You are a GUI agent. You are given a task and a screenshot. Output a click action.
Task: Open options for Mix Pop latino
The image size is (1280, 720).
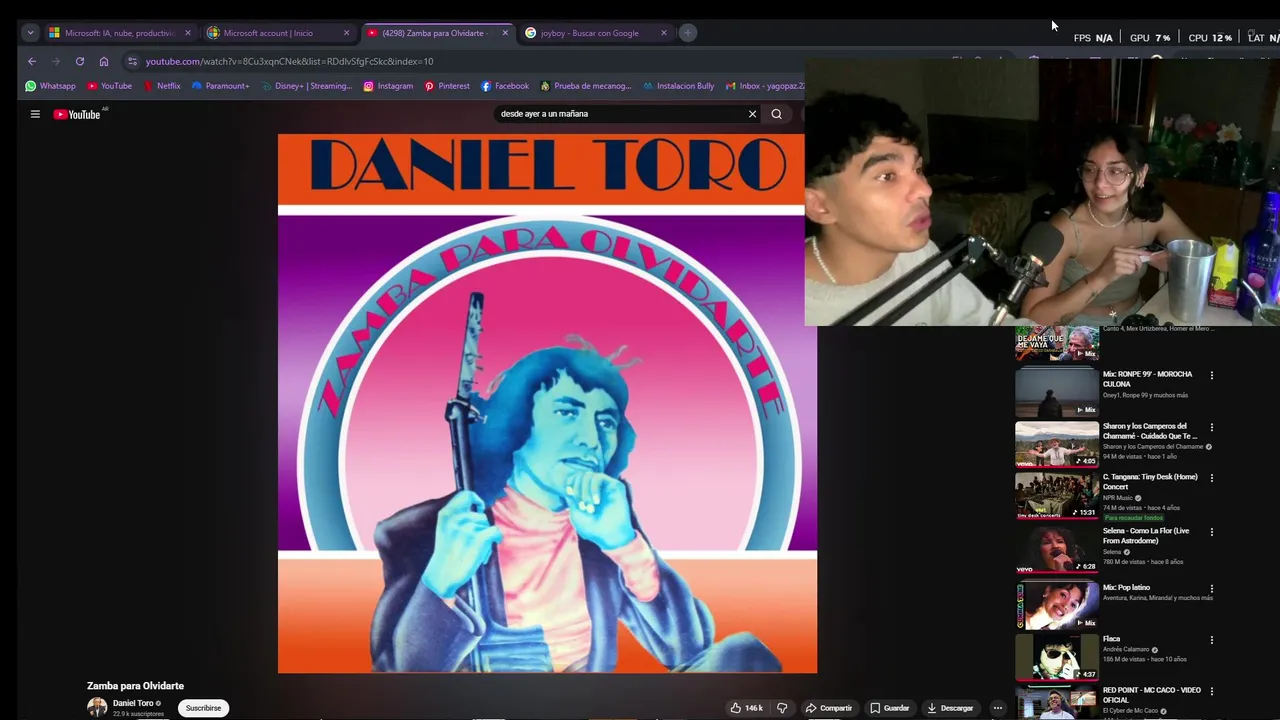coord(1212,589)
